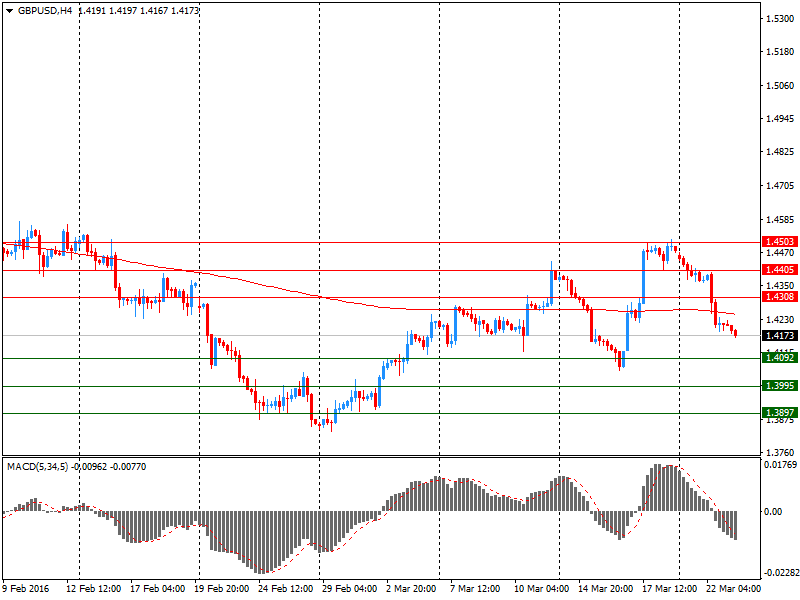Click the 2 Mar 20:00 time label
This screenshot has height=600, width=800.
coord(411,588)
